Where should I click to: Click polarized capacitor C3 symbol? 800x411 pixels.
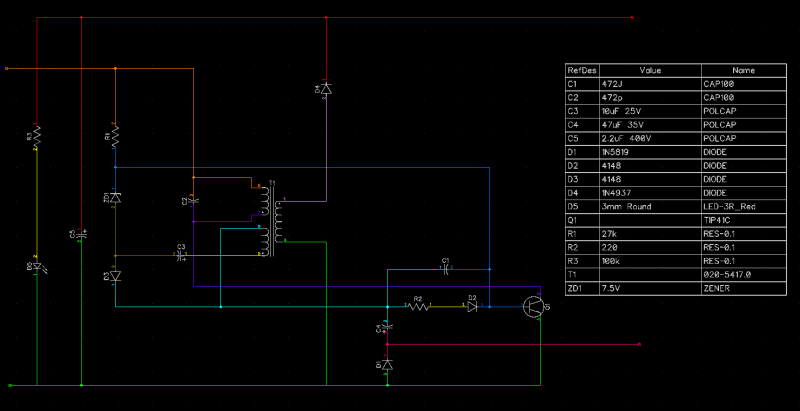(180, 255)
